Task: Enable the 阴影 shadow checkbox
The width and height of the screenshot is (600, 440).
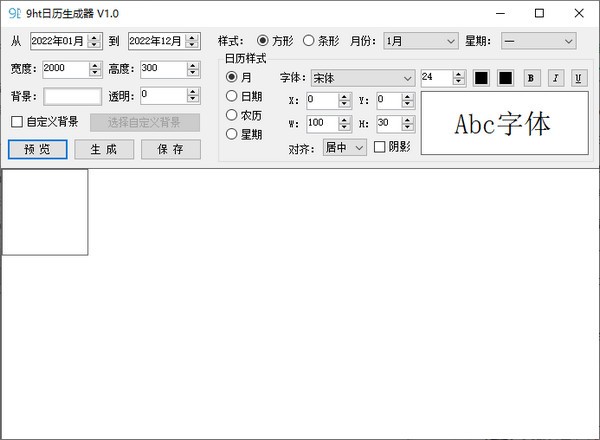Action: click(380, 147)
